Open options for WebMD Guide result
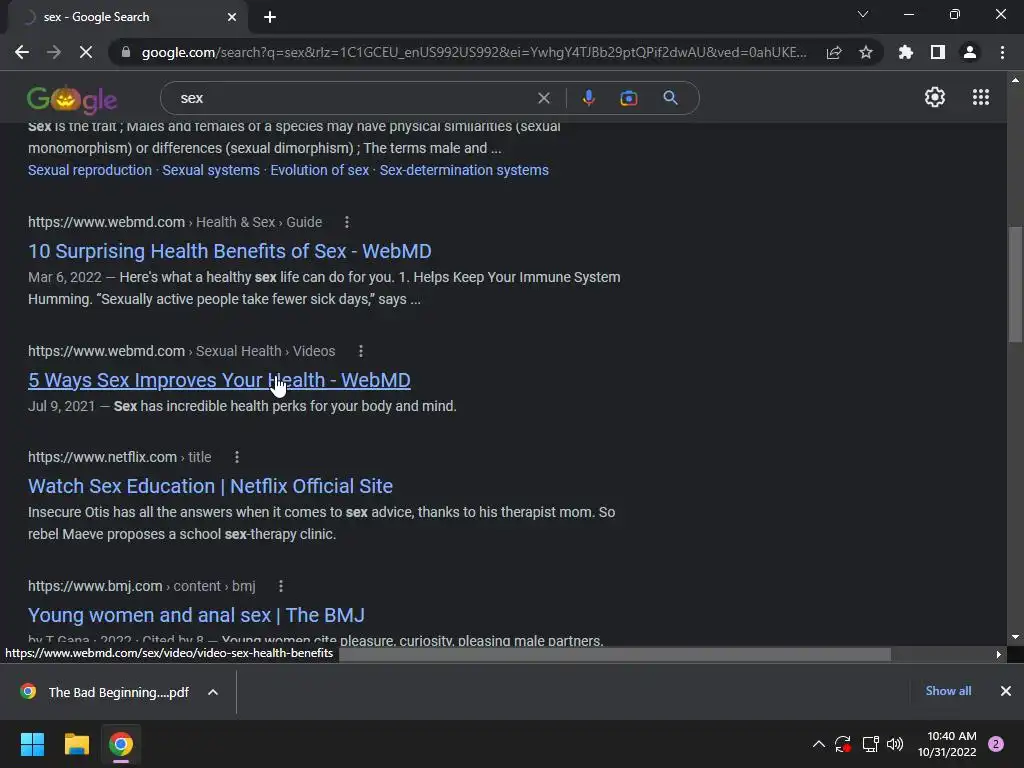The image size is (1024, 768). (347, 222)
